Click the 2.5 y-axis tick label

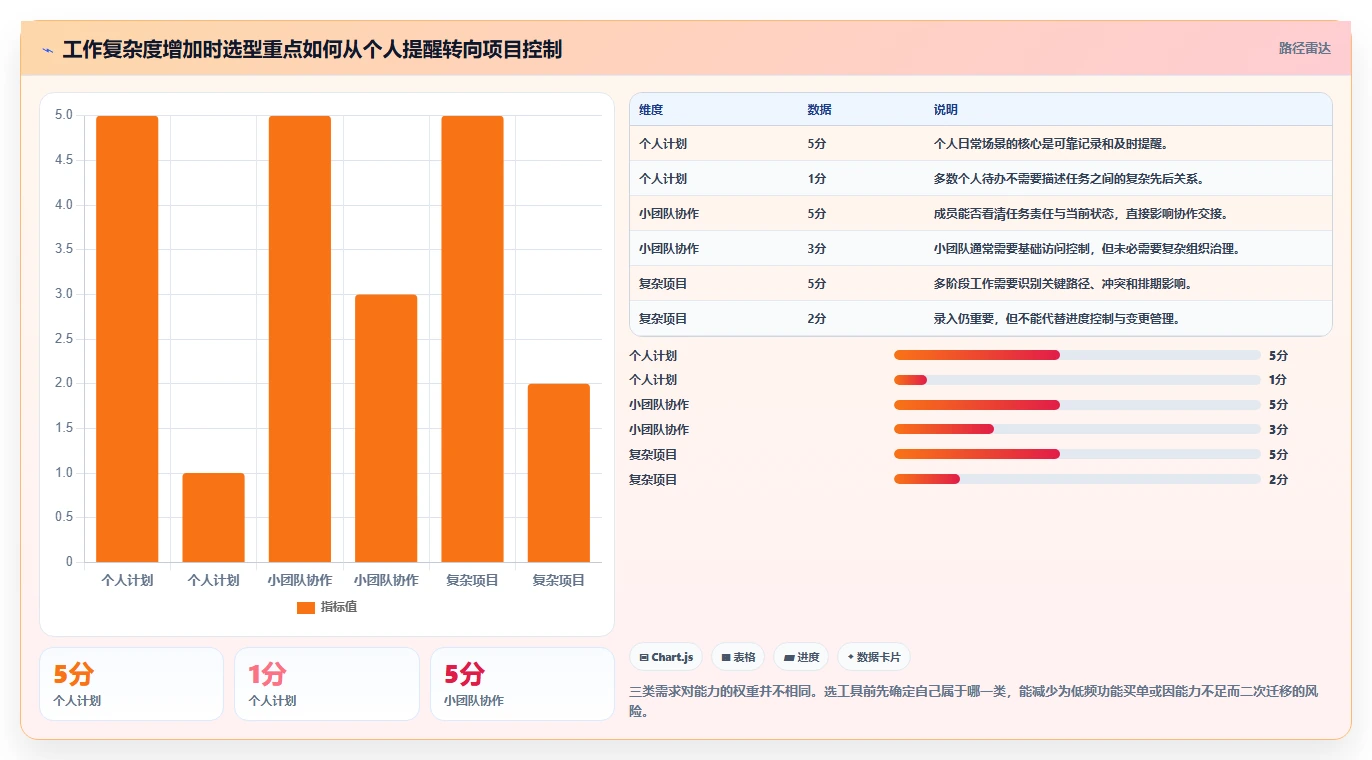coord(63,339)
